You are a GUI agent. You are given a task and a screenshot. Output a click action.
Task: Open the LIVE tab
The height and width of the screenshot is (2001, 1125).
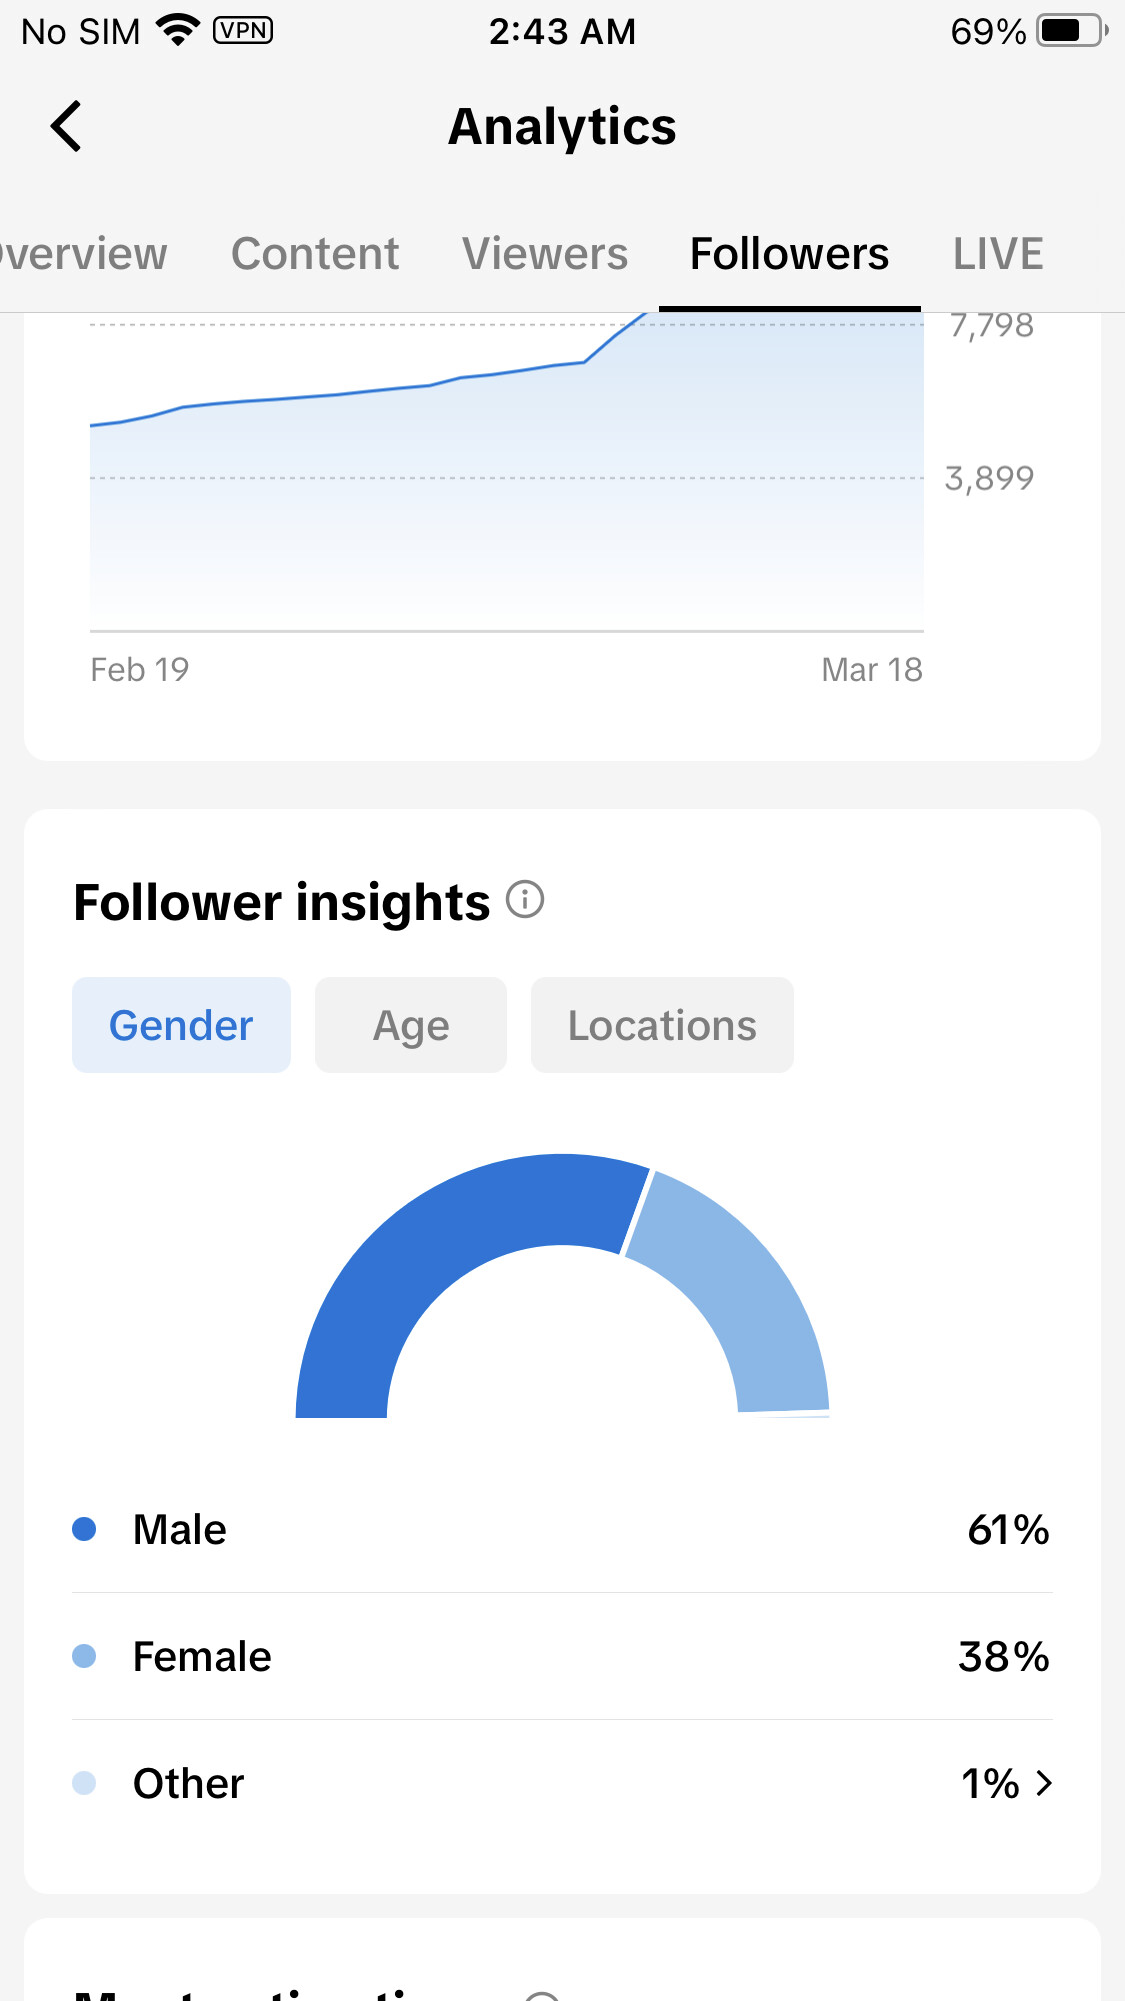tap(997, 254)
